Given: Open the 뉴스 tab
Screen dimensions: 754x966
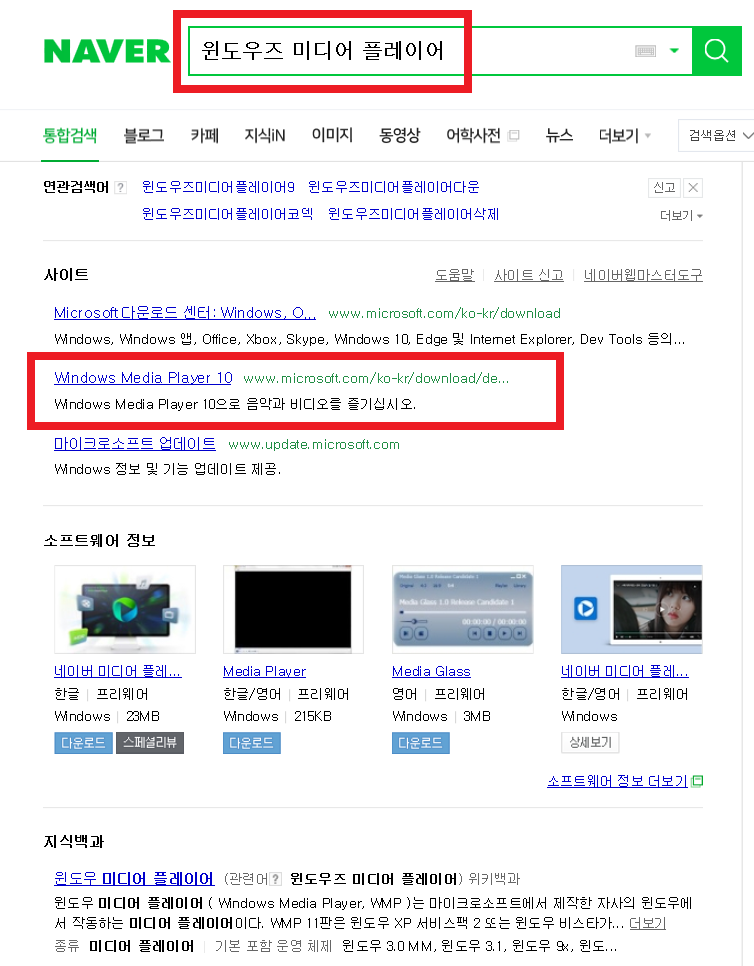Looking at the screenshot, I should 559,135.
